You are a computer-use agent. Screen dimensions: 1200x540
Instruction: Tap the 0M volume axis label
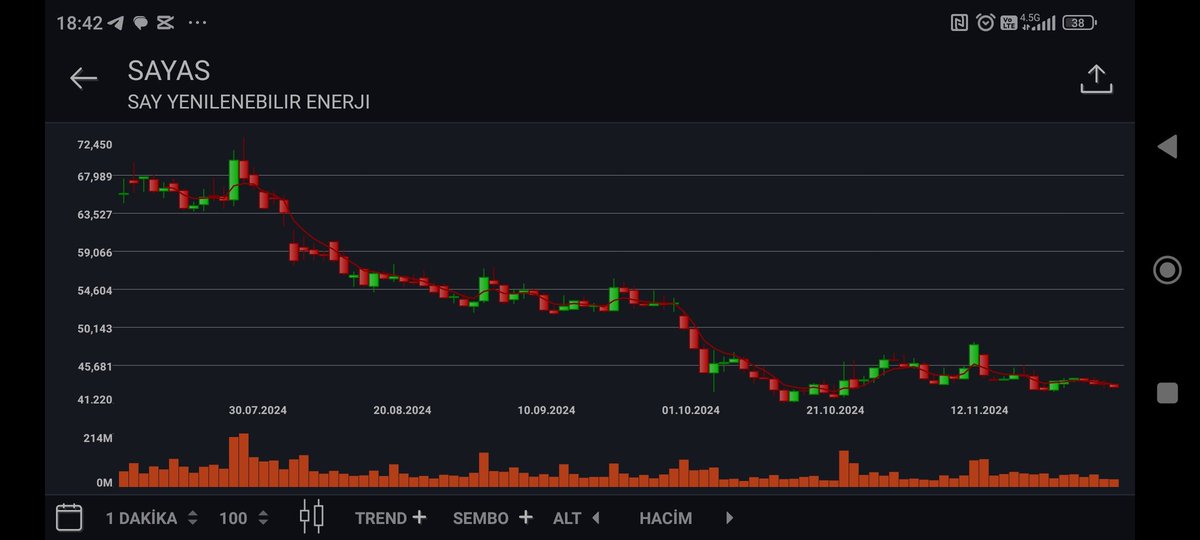pyautogui.click(x=104, y=483)
